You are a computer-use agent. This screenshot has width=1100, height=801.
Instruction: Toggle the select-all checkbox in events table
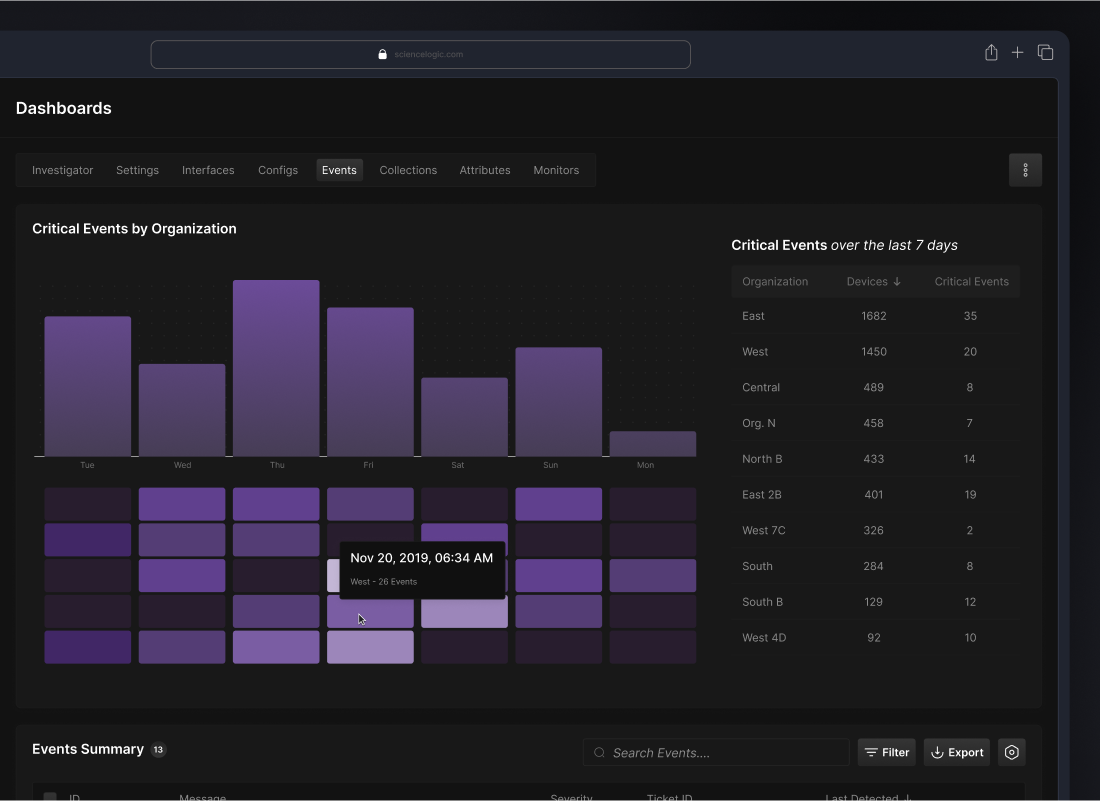click(50, 797)
